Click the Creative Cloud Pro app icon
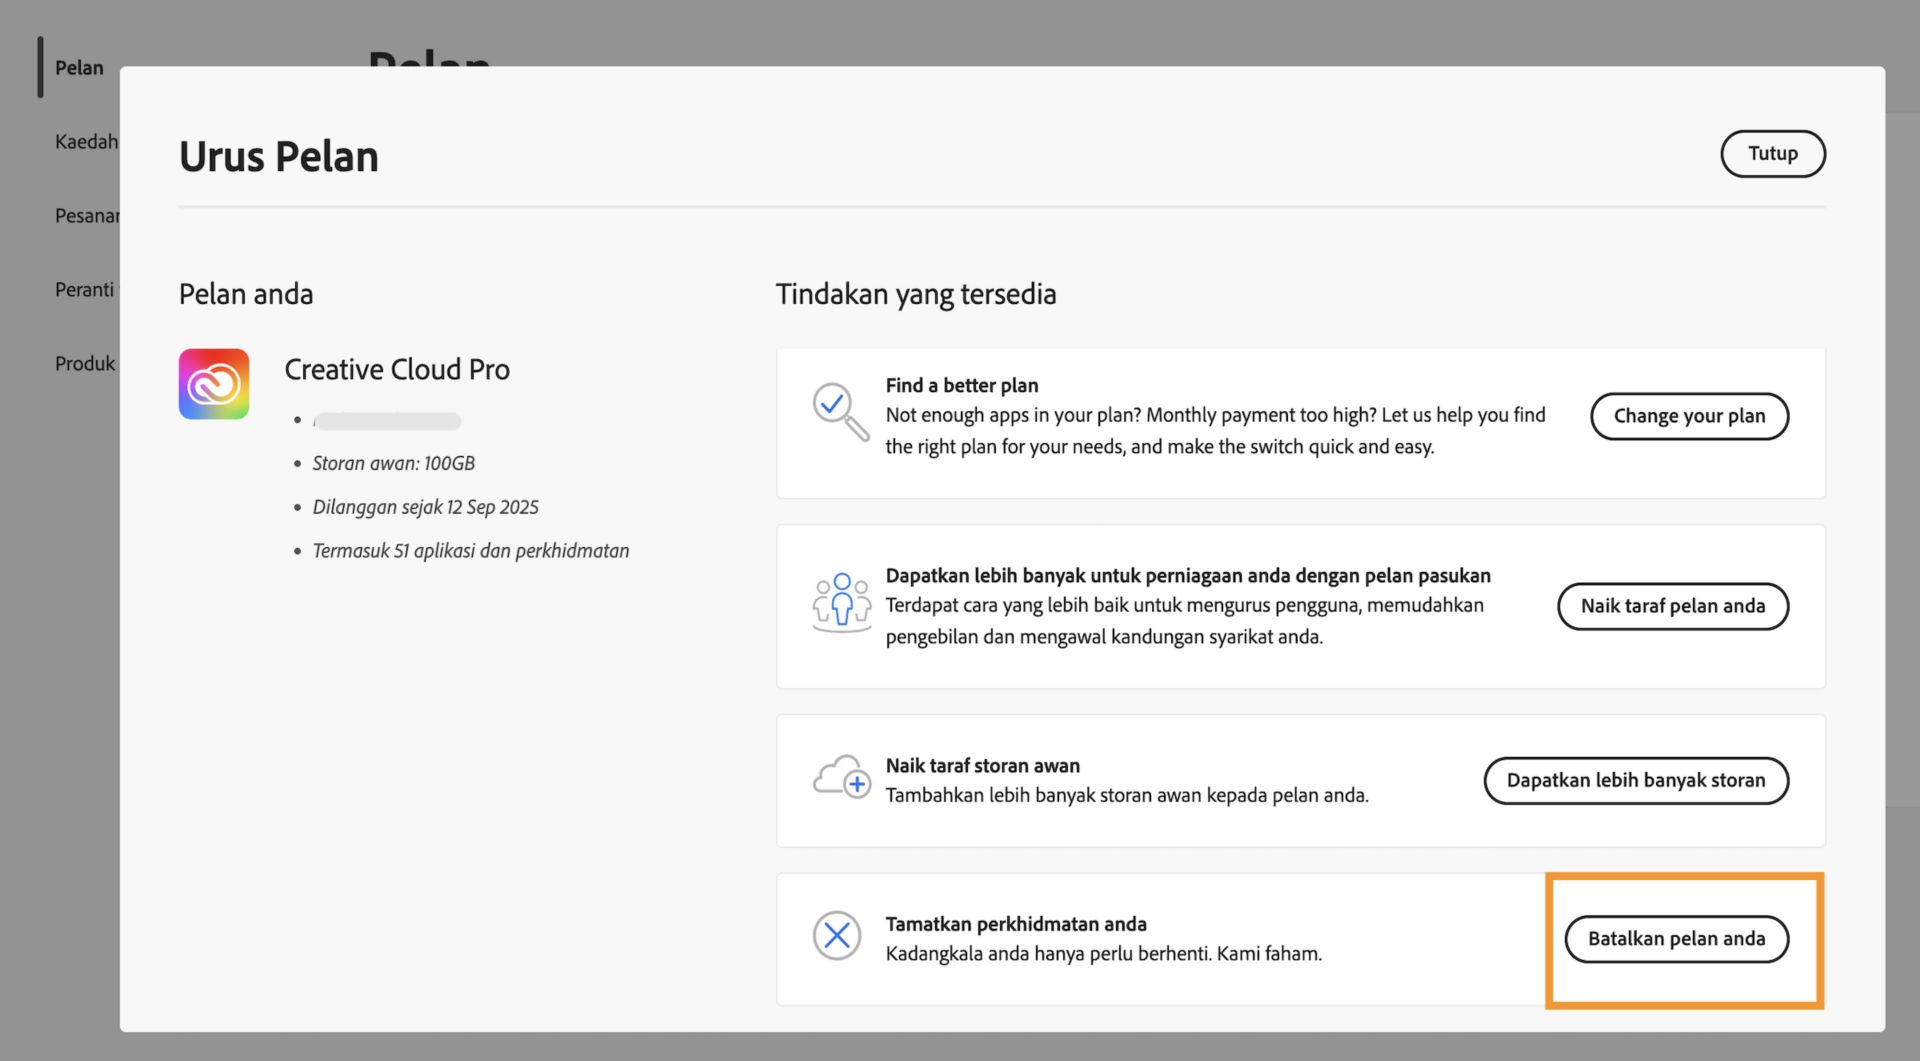Image resolution: width=1920 pixels, height=1061 pixels. pyautogui.click(x=213, y=384)
